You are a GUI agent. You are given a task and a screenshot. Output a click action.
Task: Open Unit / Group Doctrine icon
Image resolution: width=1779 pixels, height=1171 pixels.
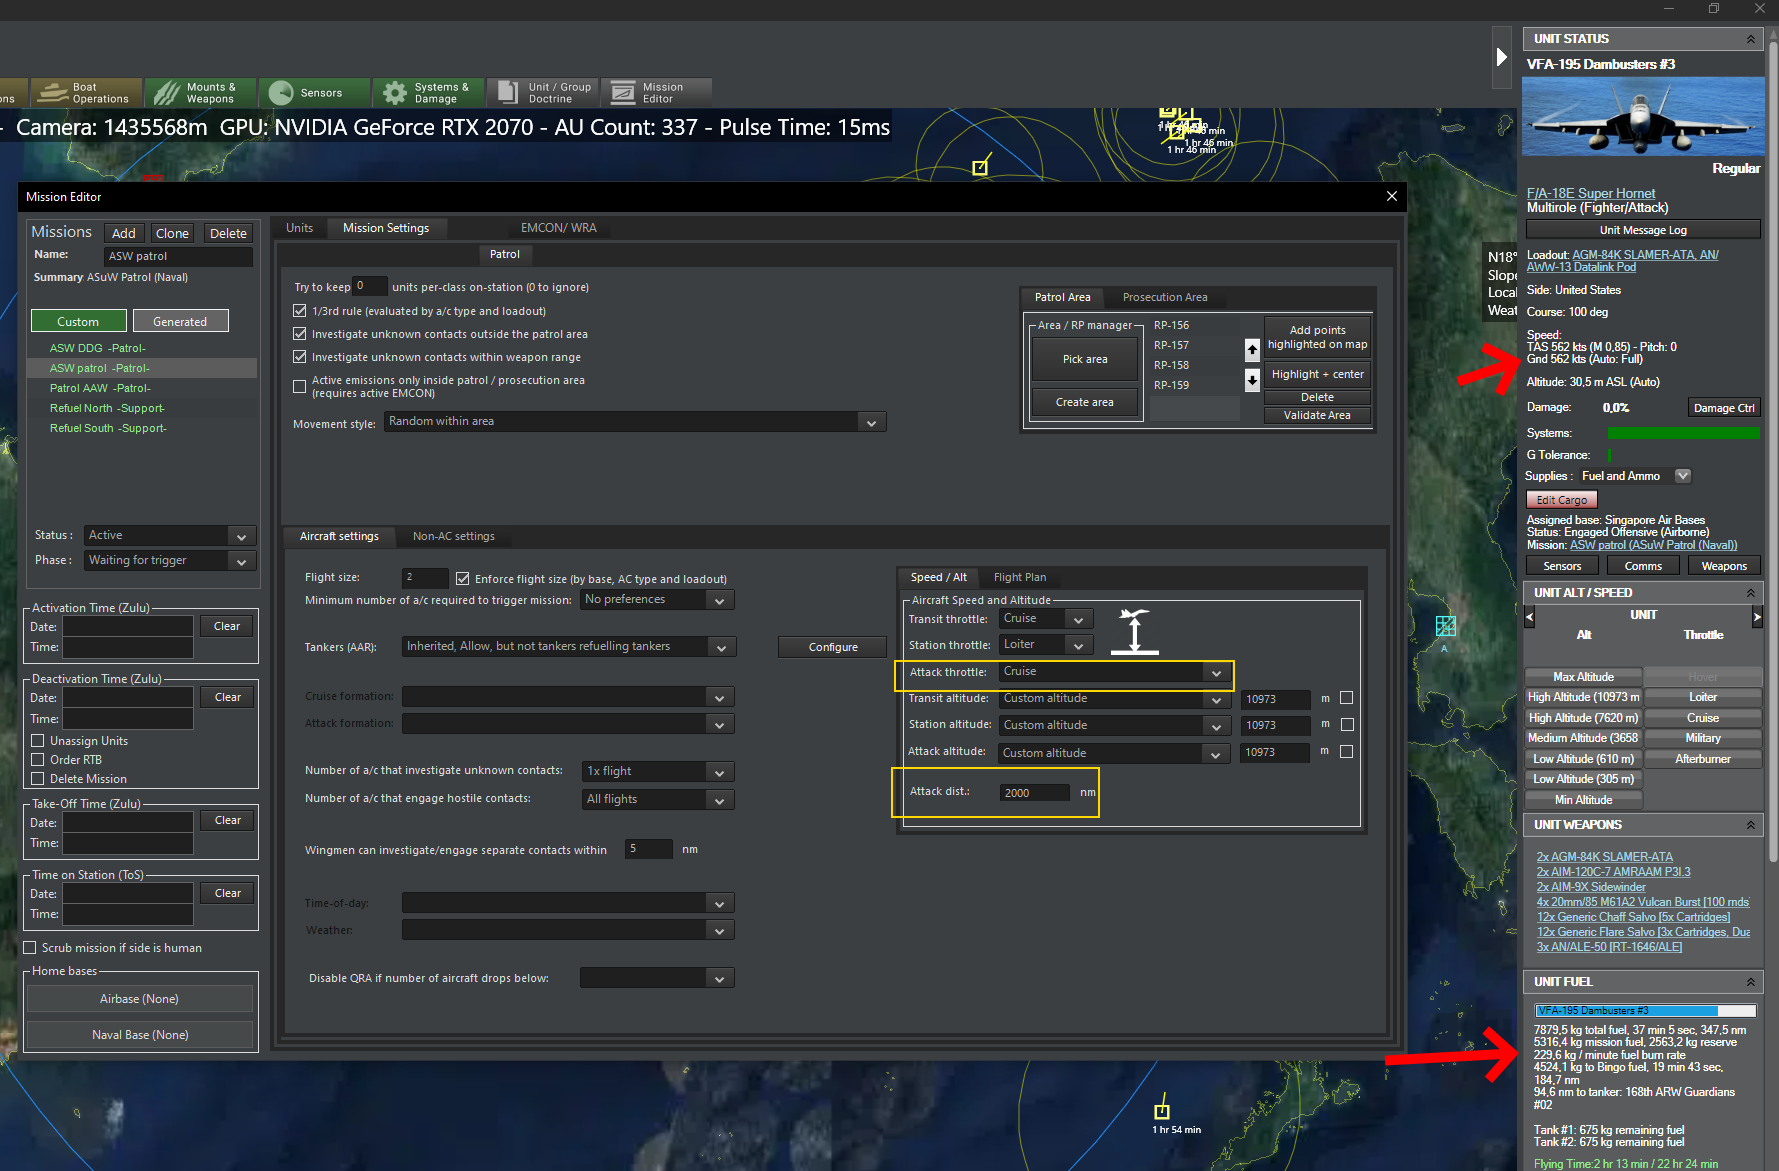pos(508,93)
